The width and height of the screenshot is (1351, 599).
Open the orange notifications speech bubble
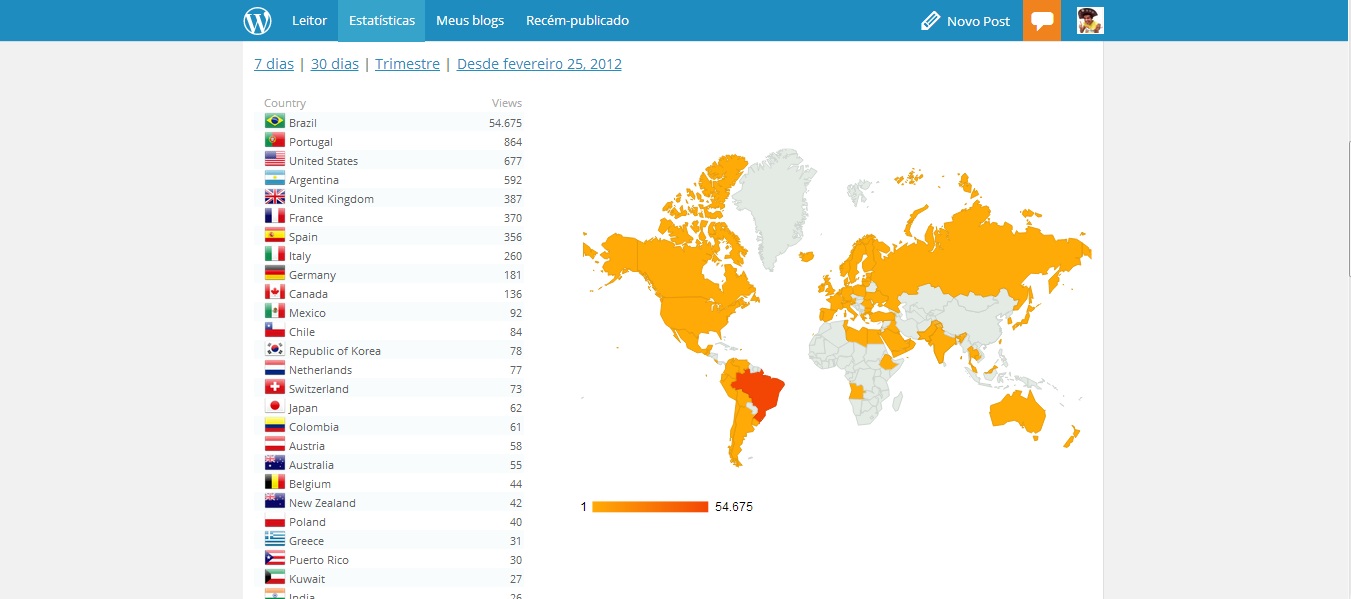[x=1042, y=21]
